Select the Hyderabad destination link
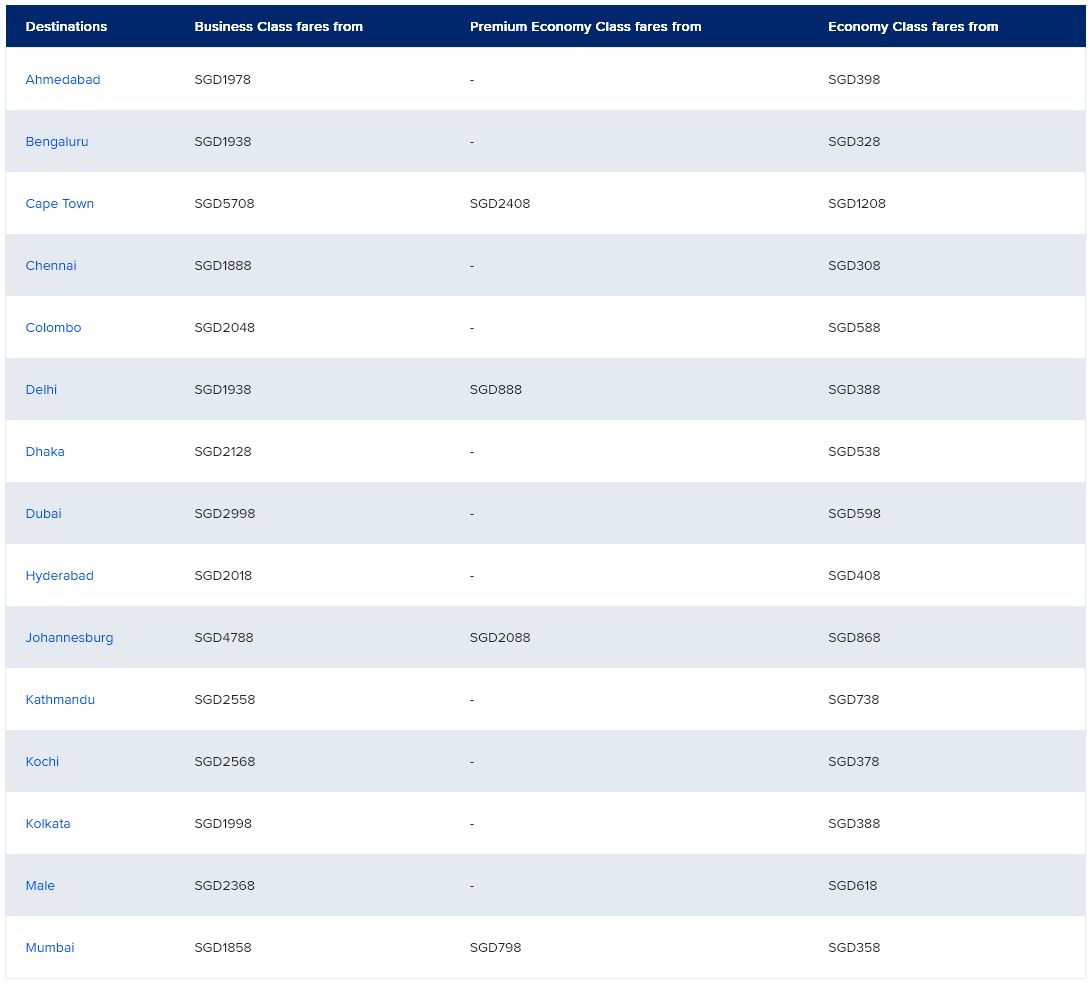 60,576
